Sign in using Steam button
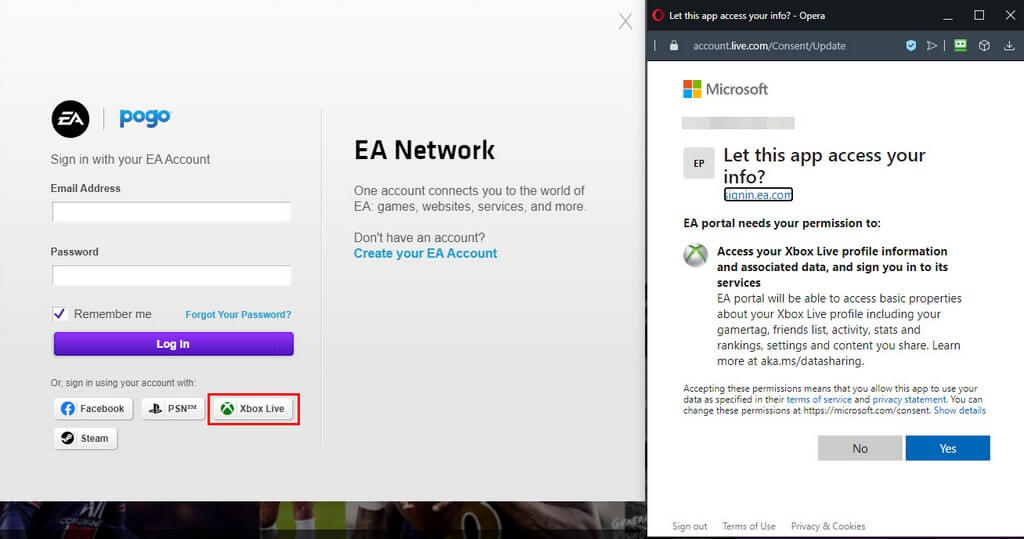The image size is (1024, 539). [x=86, y=438]
